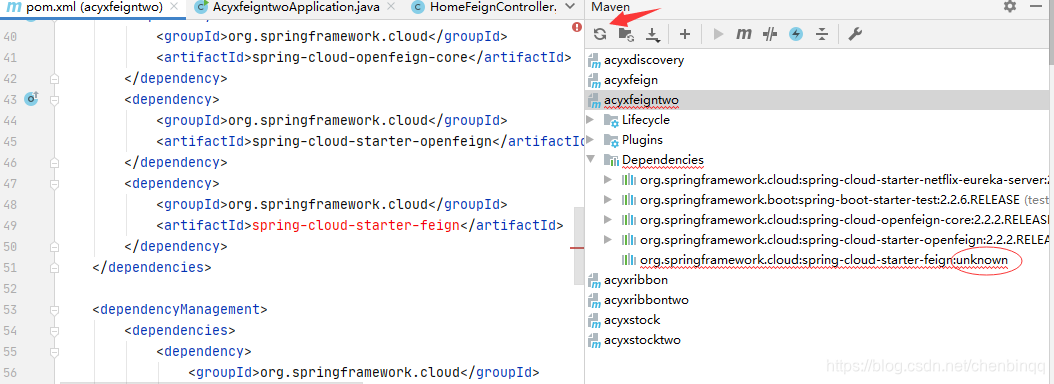Click fold end marker at line 46
Screen dimensions: 1054x384
(x=54, y=162)
